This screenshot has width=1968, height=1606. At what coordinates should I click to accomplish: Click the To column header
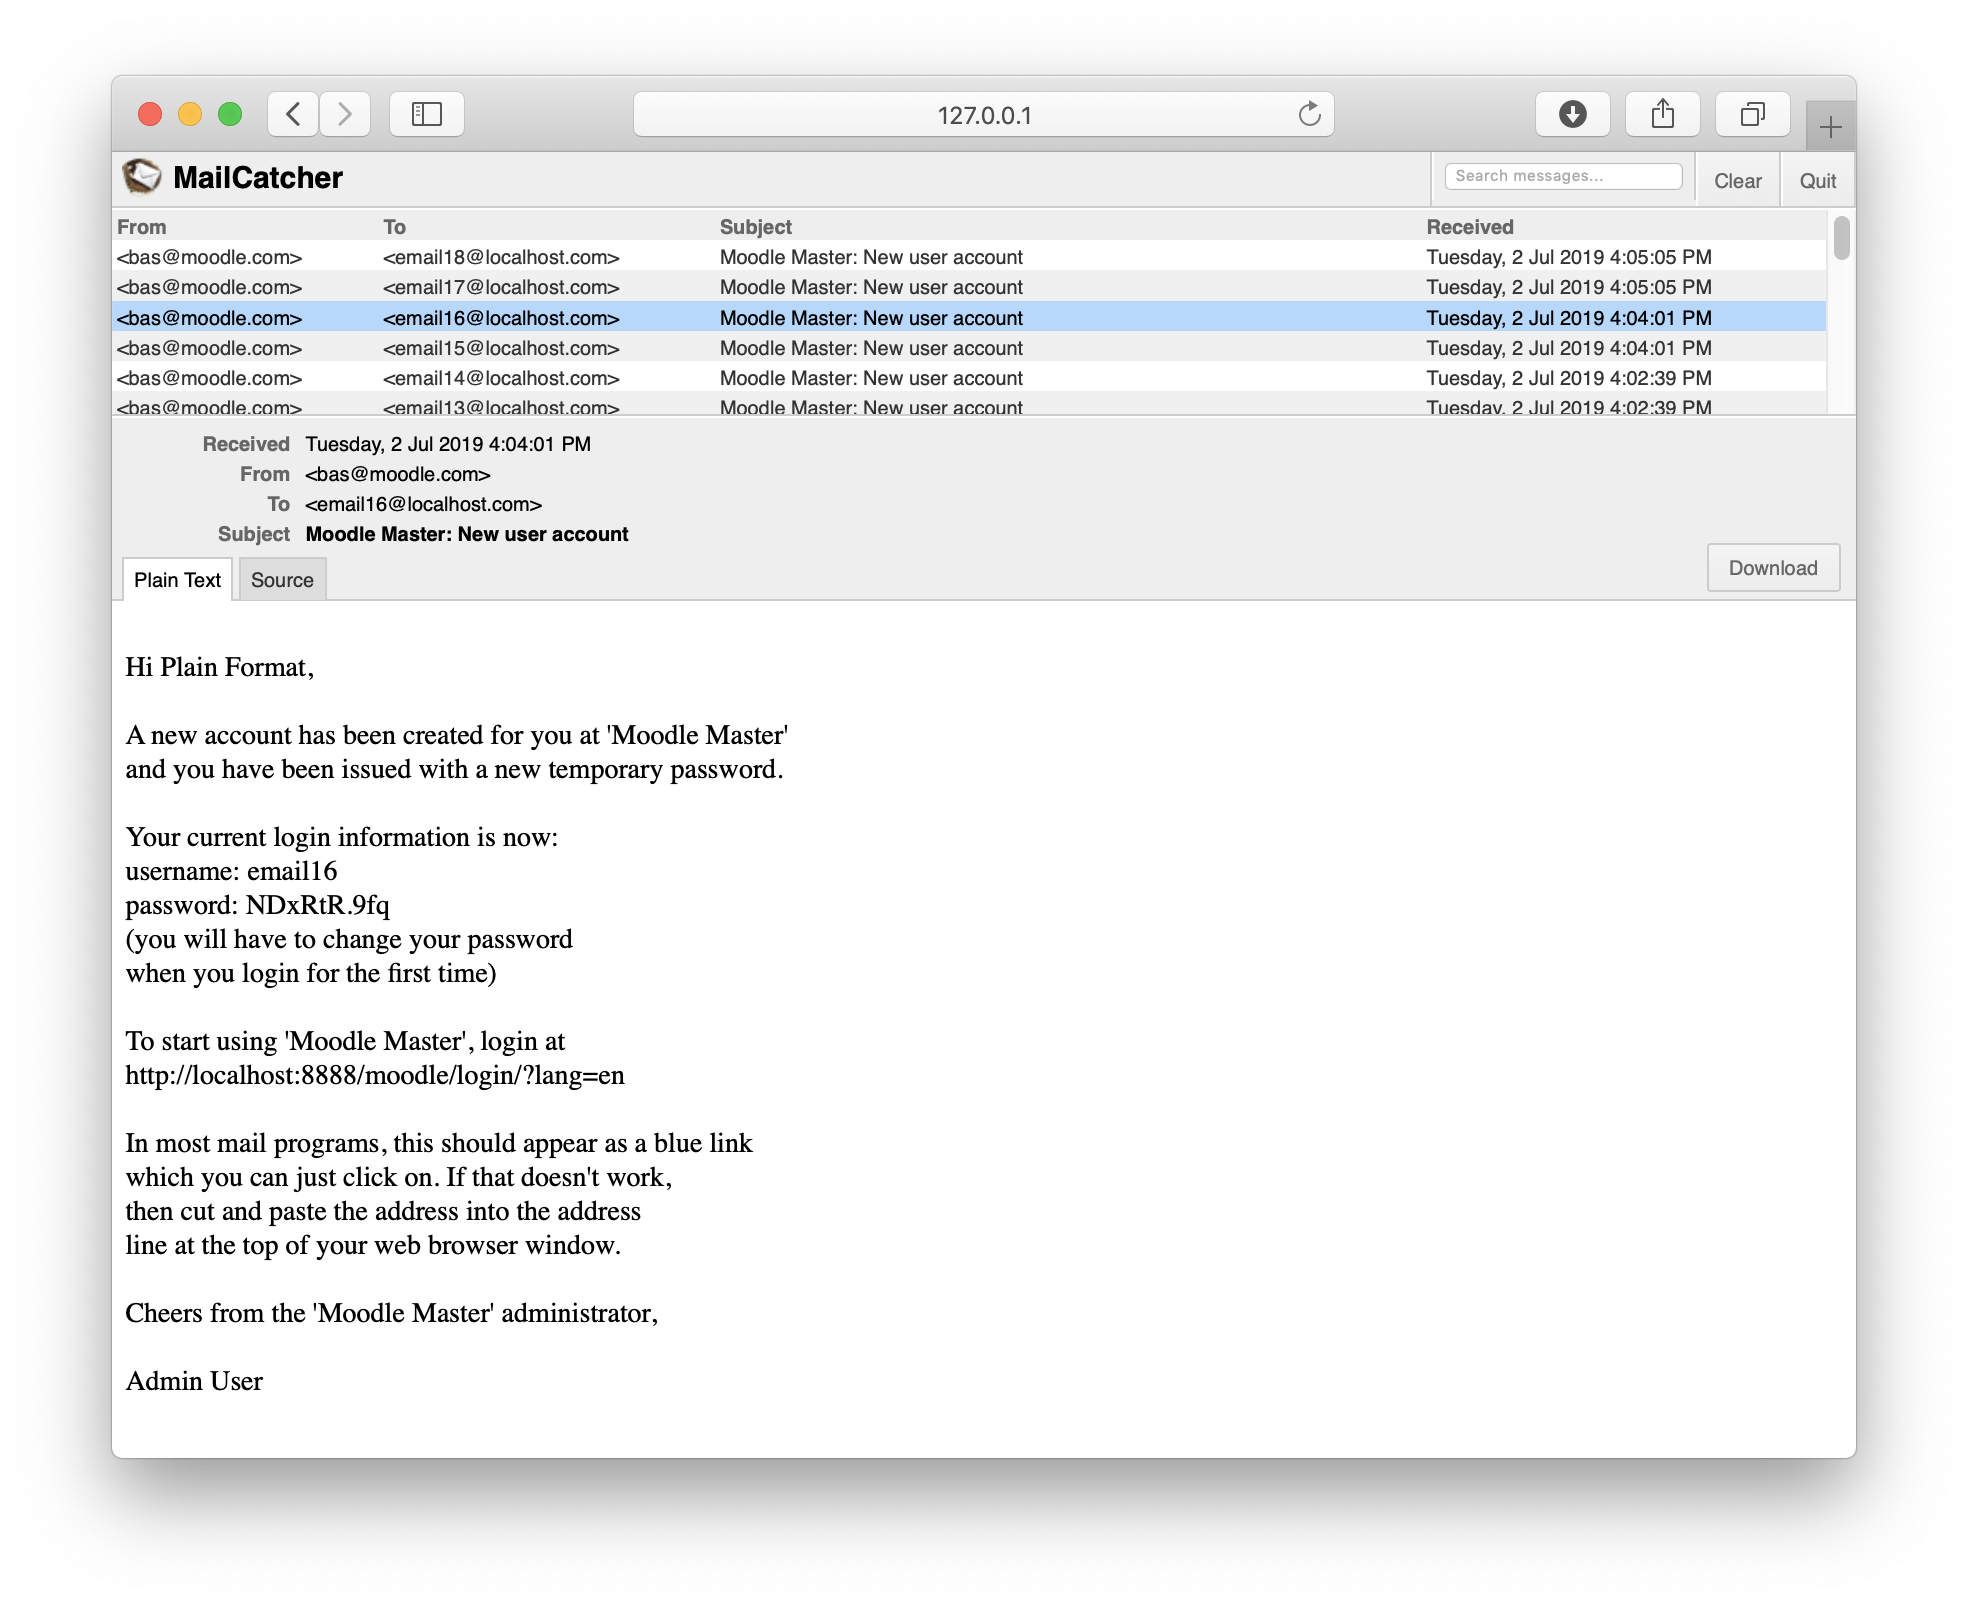pyautogui.click(x=394, y=227)
